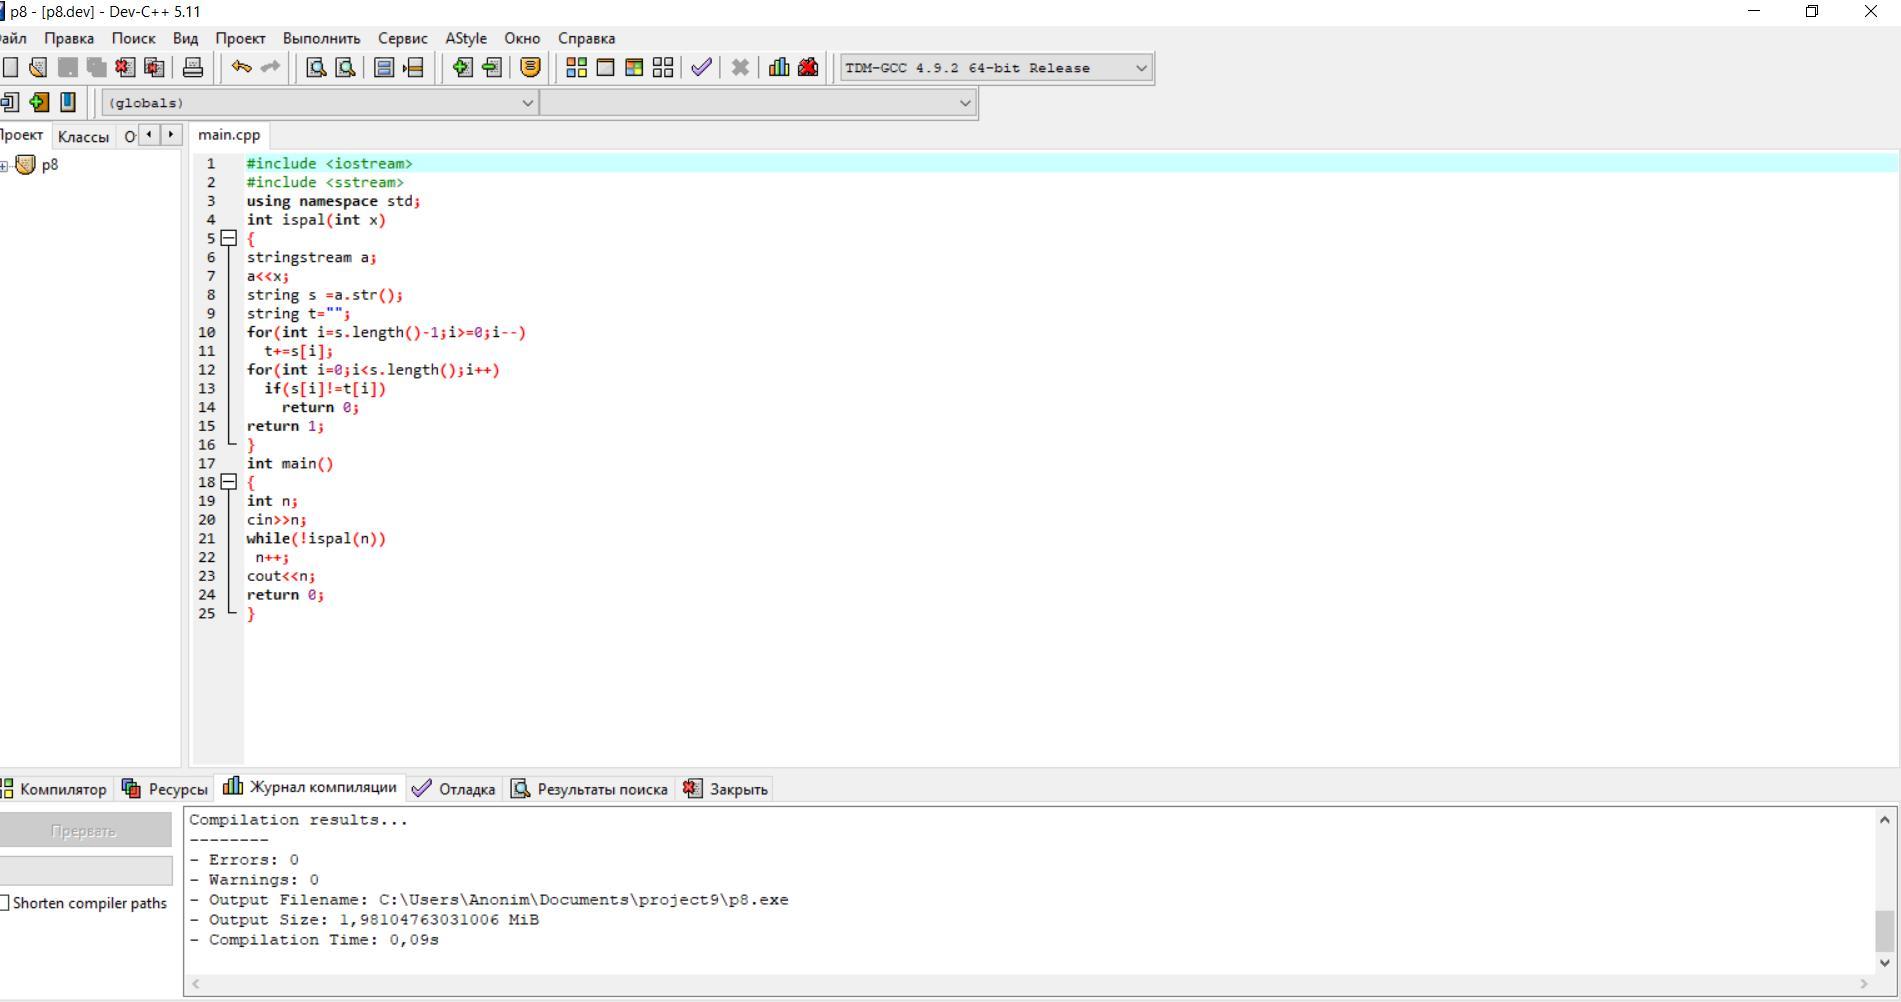Click the new-item icon at start of second toolbar row

9,102
